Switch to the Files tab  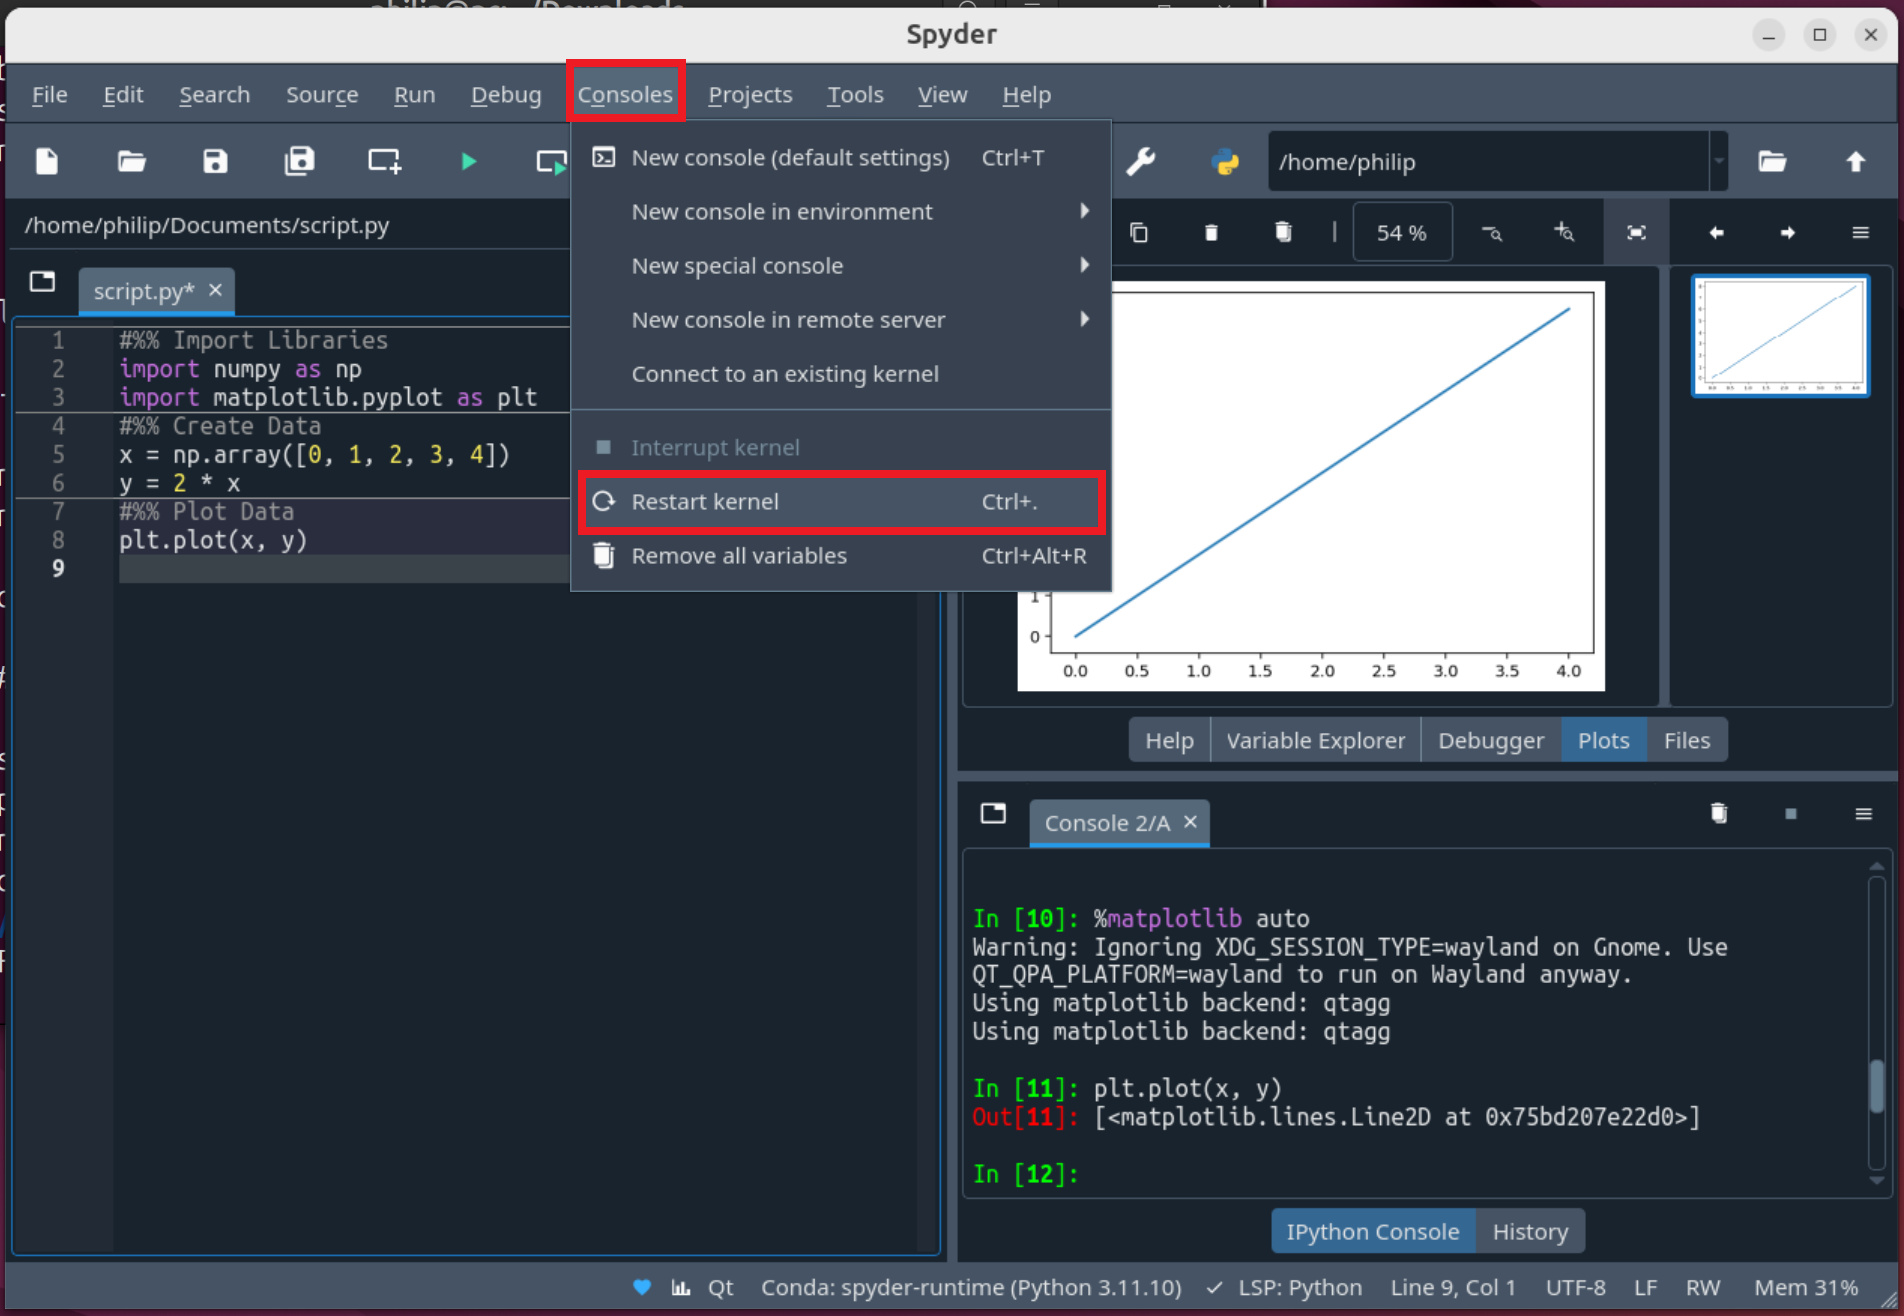(x=1686, y=740)
